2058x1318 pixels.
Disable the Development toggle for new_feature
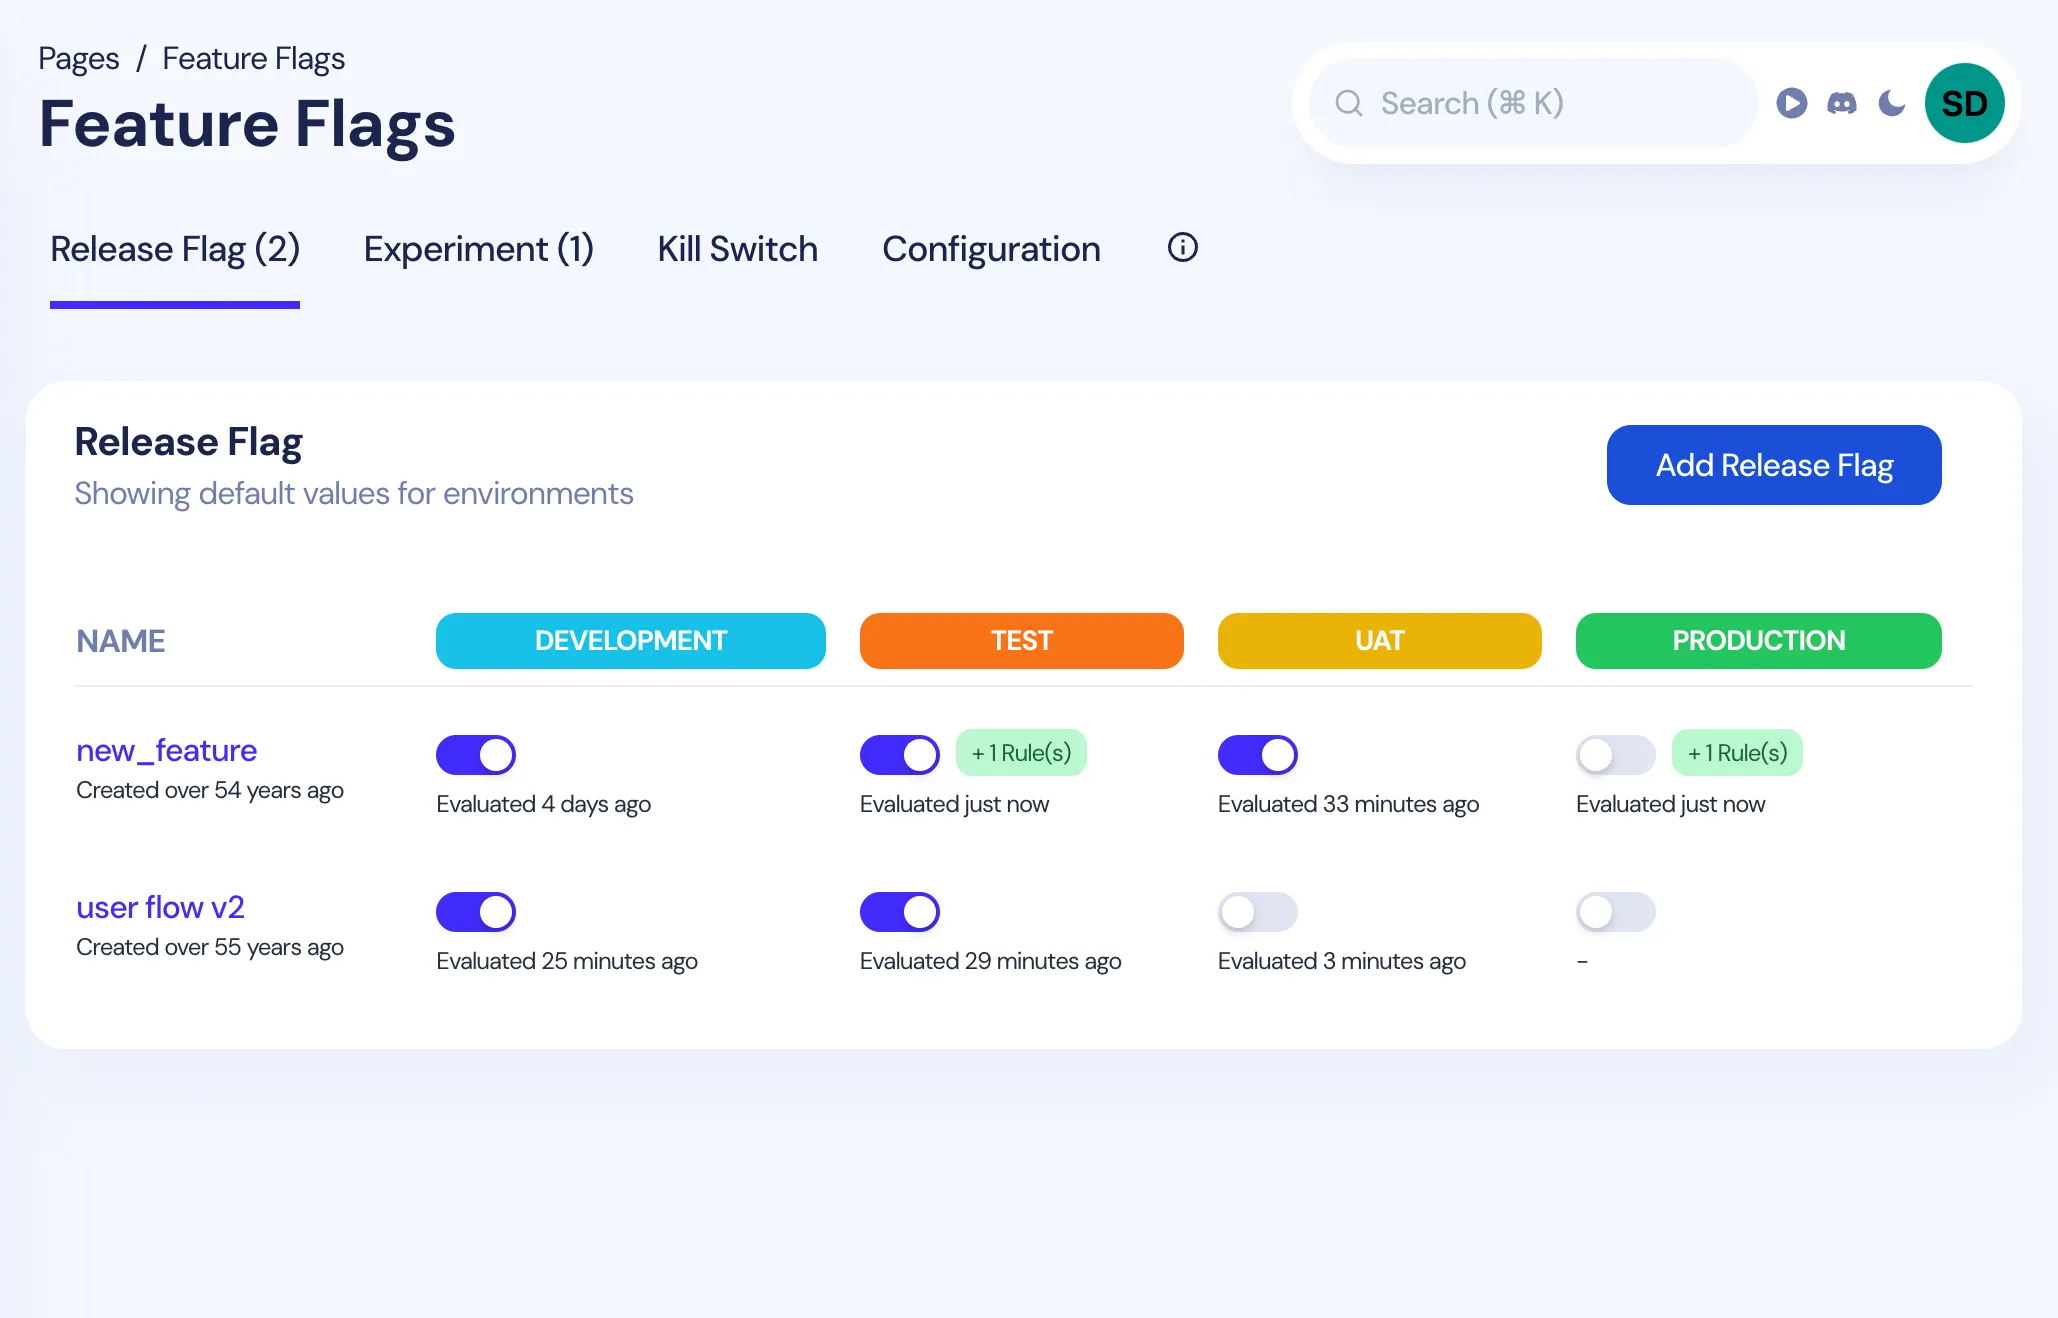(476, 754)
